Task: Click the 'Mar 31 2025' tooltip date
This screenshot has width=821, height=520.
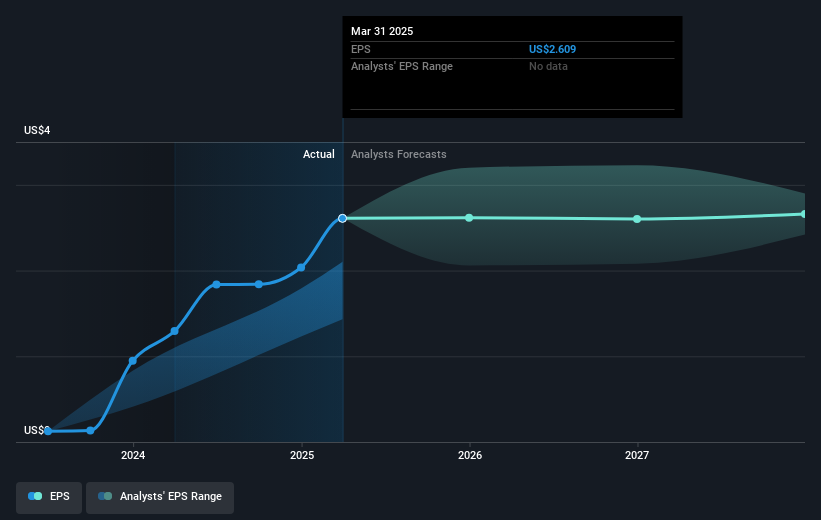Action: (382, 31)
